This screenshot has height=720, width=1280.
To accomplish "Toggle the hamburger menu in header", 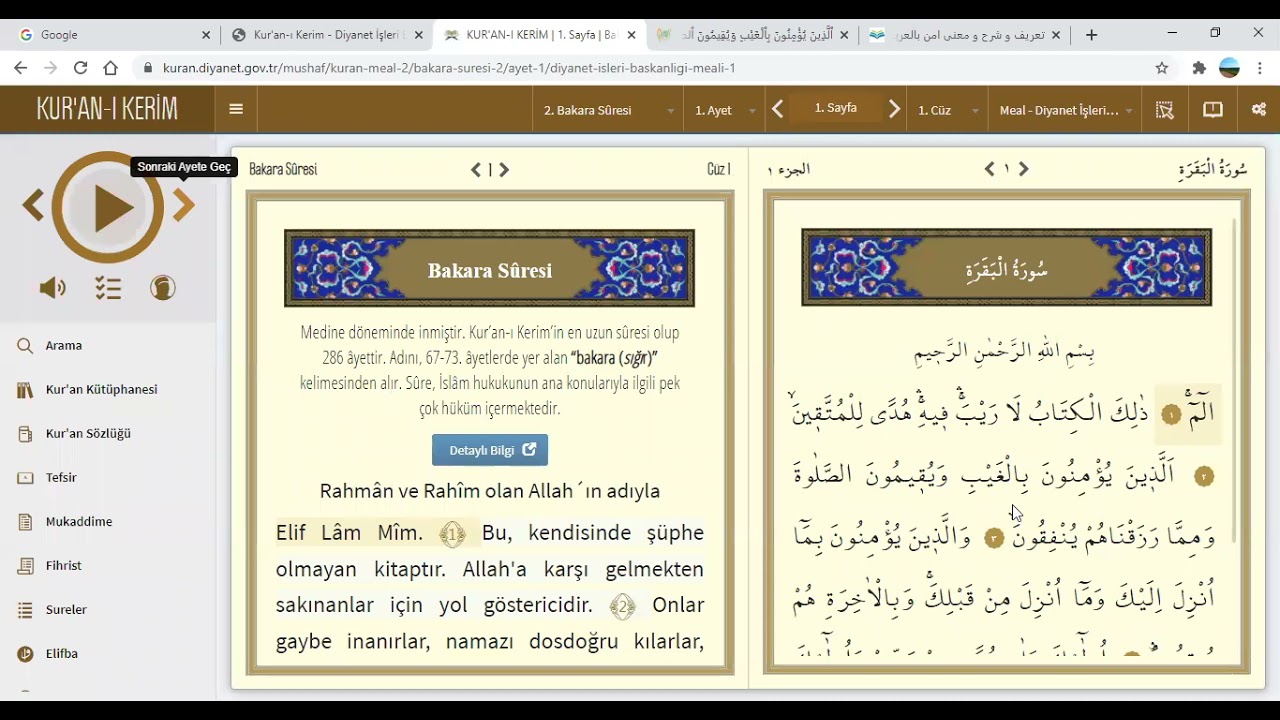I will coord(236,110).
